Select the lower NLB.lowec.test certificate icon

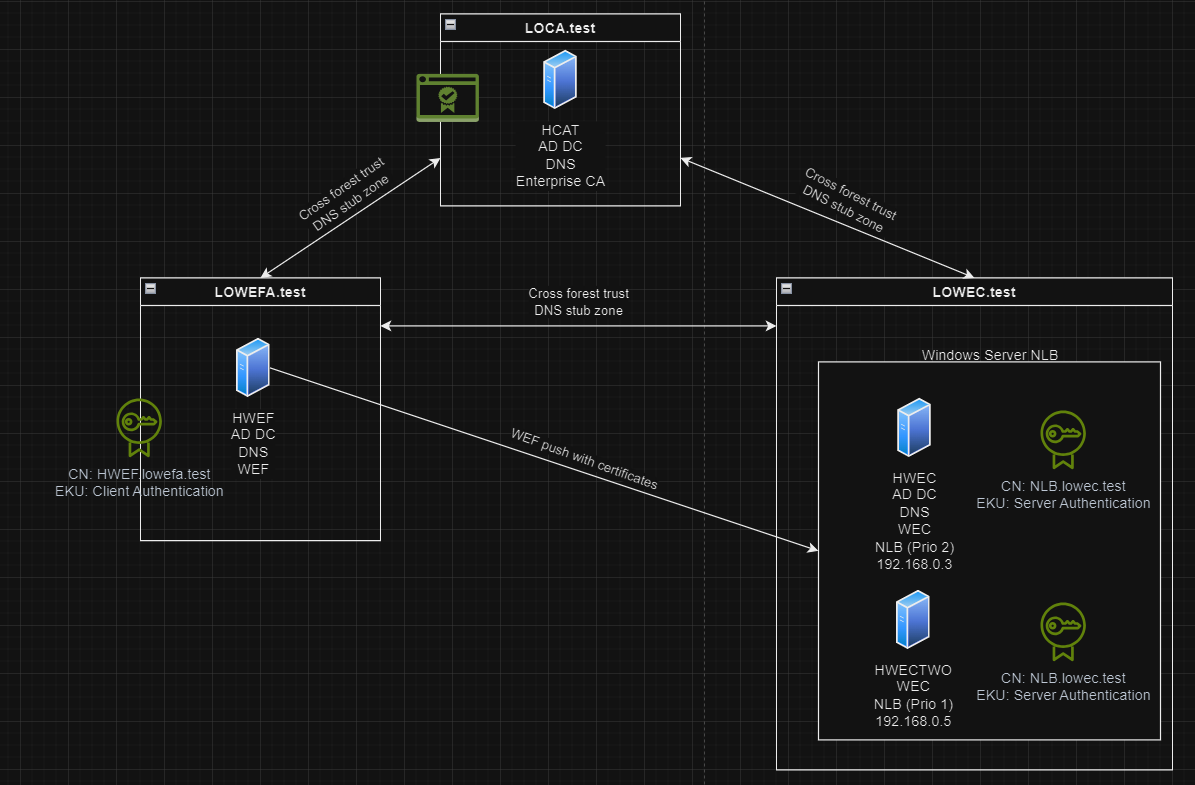(x=1062, y=631)
